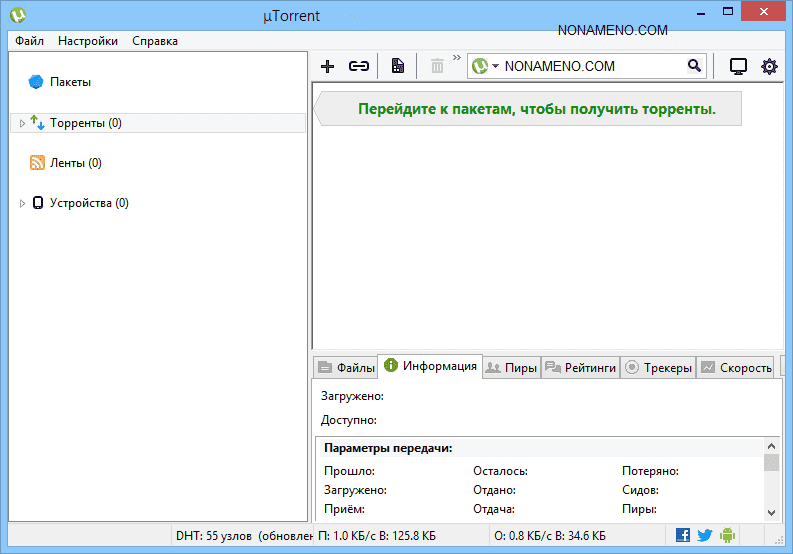Open the Facebook icon in status bar
The height and width of the screenshot is (554, 793).
click(x=683, y=535)
